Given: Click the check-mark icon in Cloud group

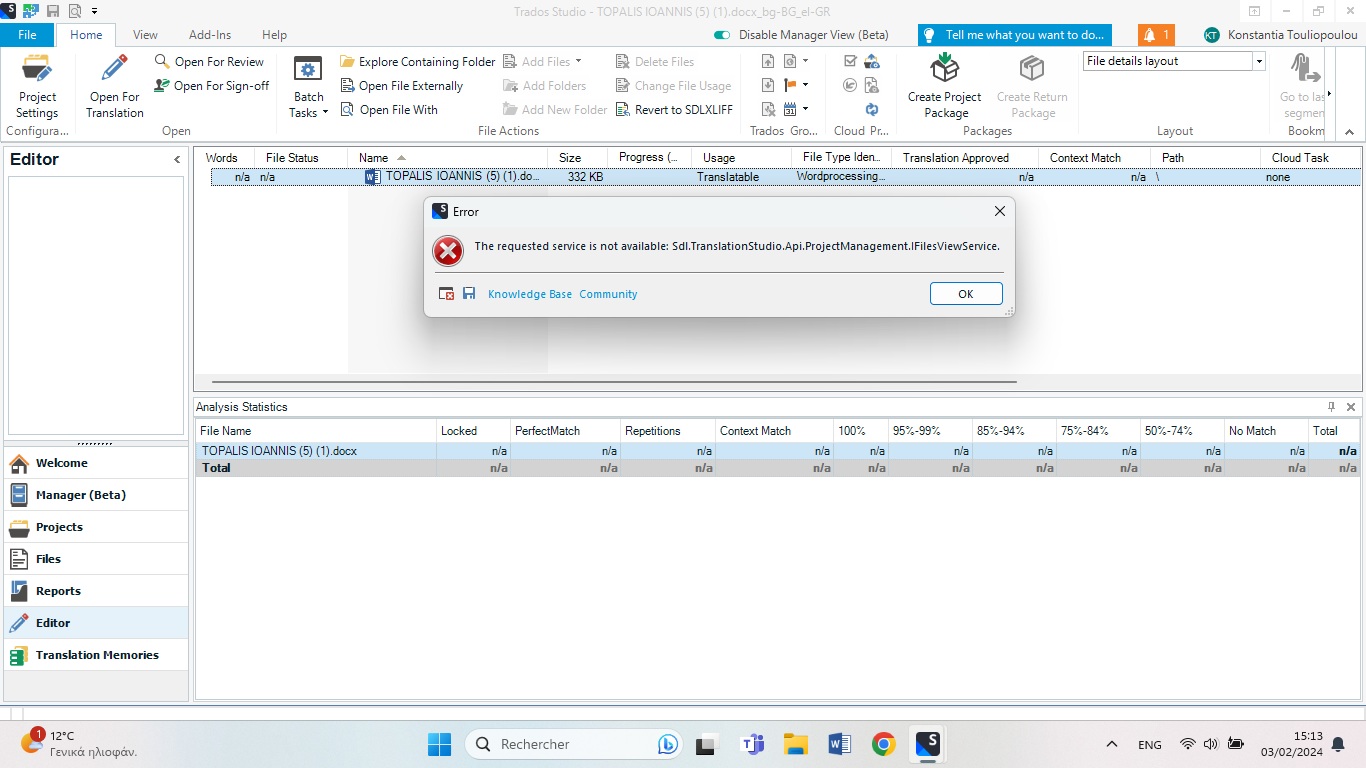Looking at the screenshot, I should click(850, 61).
